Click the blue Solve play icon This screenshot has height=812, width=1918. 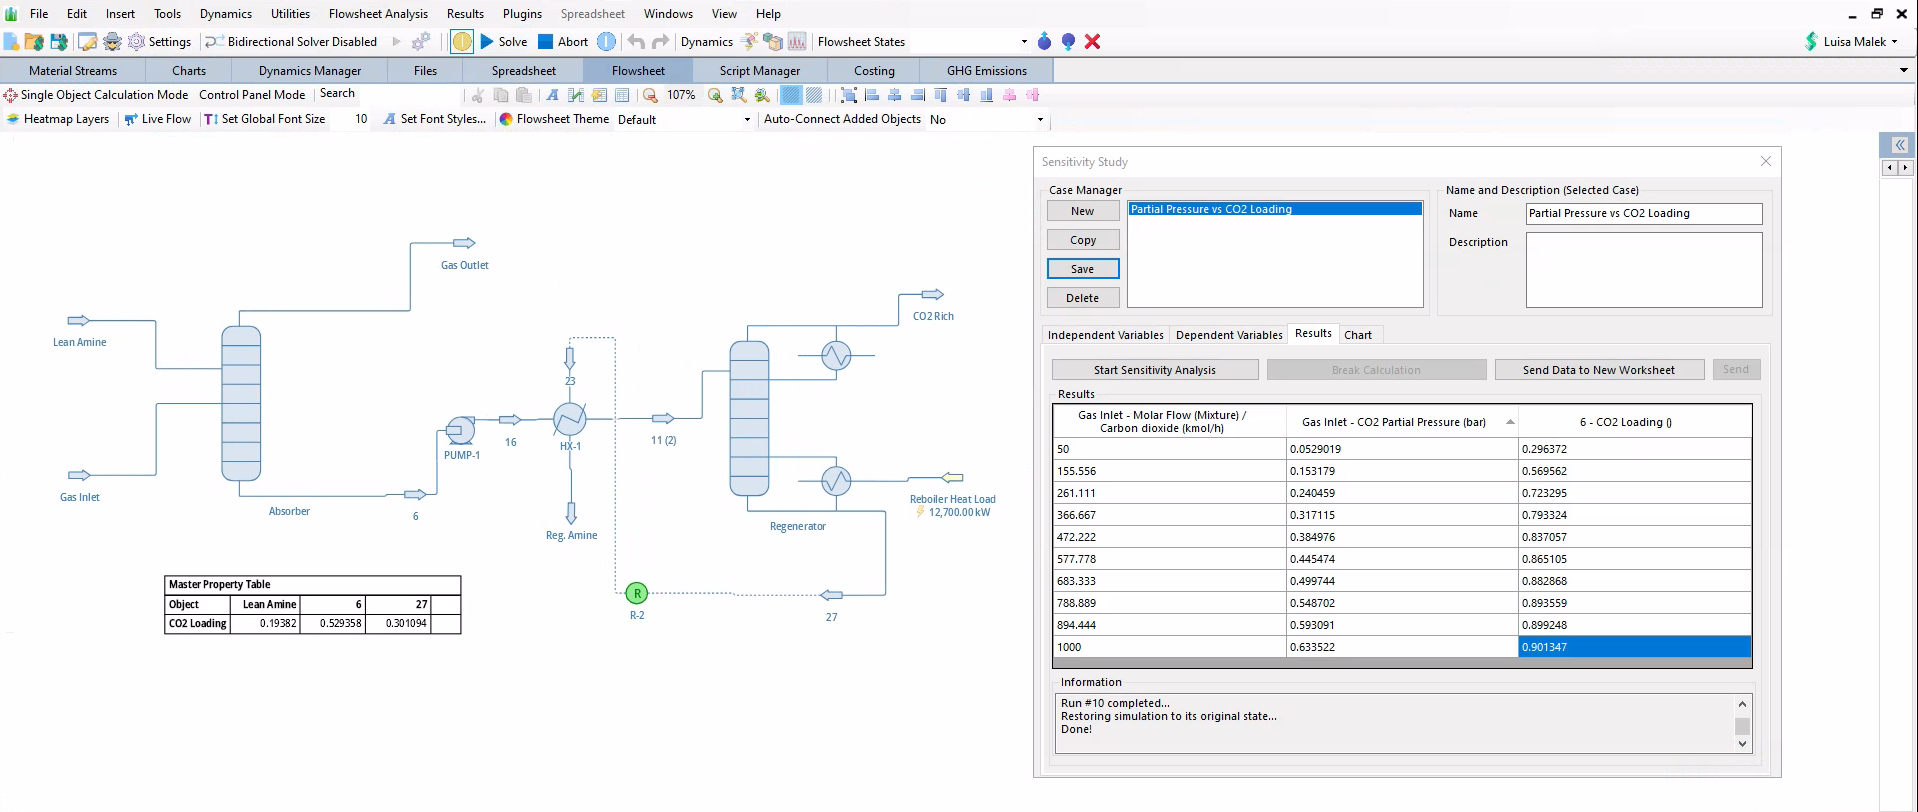point(487,42)
